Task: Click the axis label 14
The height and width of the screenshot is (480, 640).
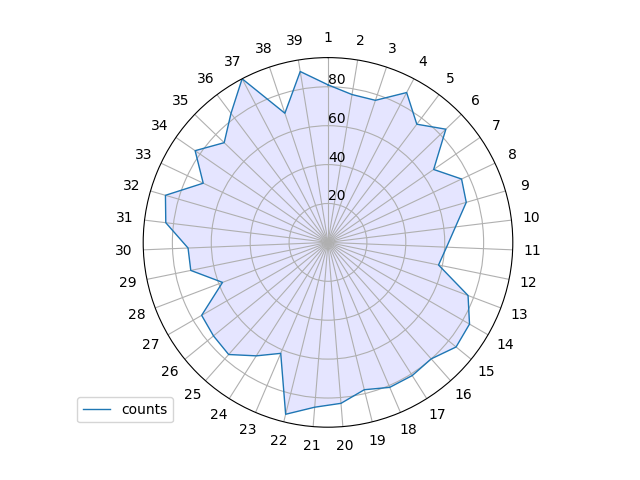Action: pos(505,344)
